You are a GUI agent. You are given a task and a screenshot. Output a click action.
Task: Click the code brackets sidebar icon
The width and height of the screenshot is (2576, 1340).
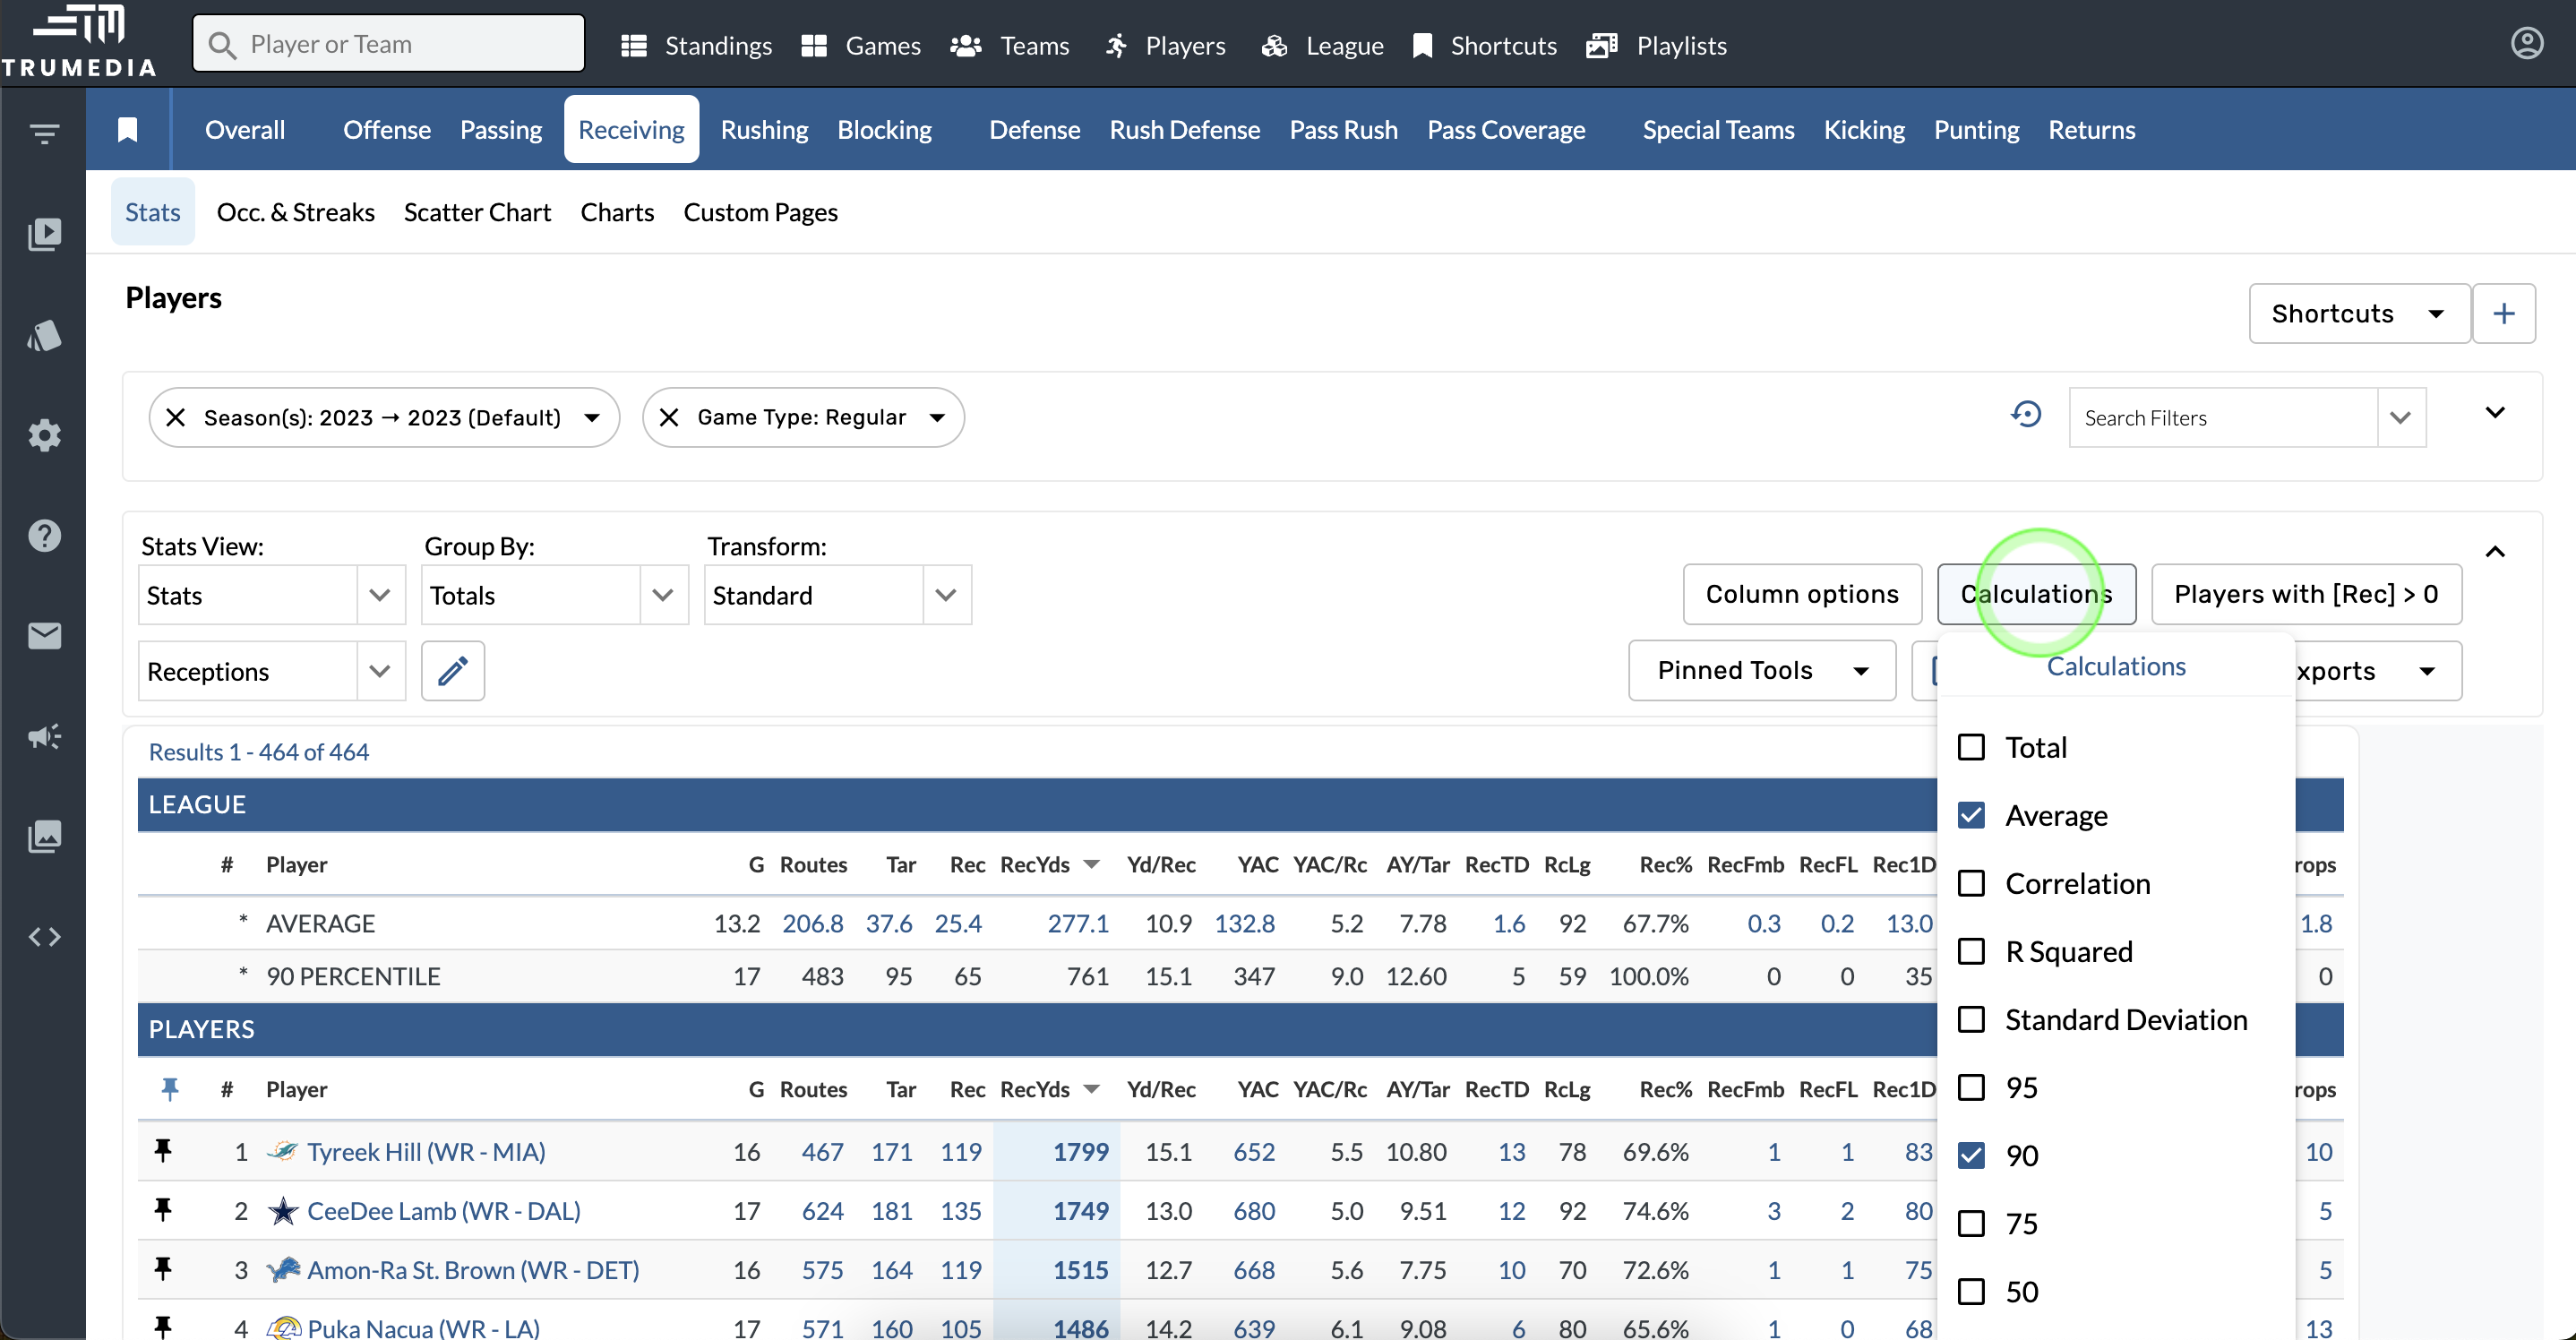point(44,937)
